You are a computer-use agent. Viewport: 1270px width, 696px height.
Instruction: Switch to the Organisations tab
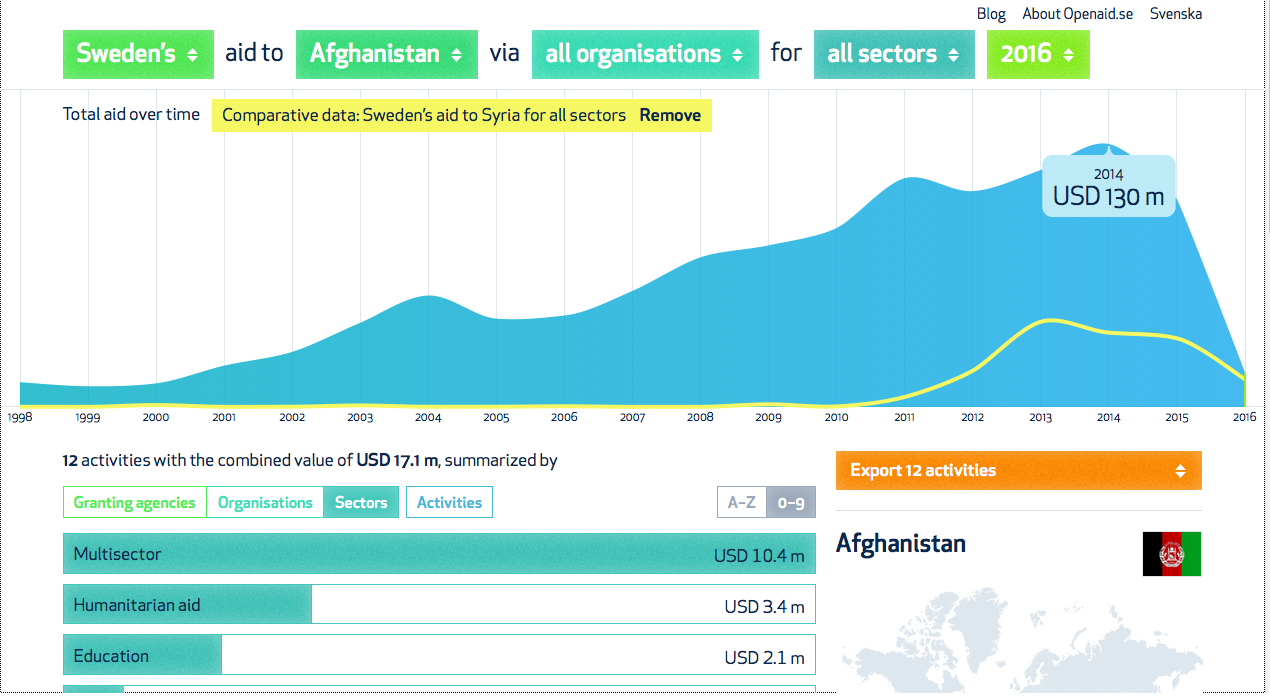pyautogui.click(x=265, y=502)
